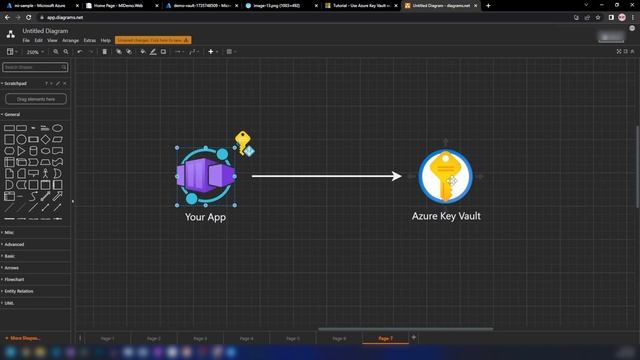Select the ellipse shape in General
640x360 pixels.
coord(58,128)
